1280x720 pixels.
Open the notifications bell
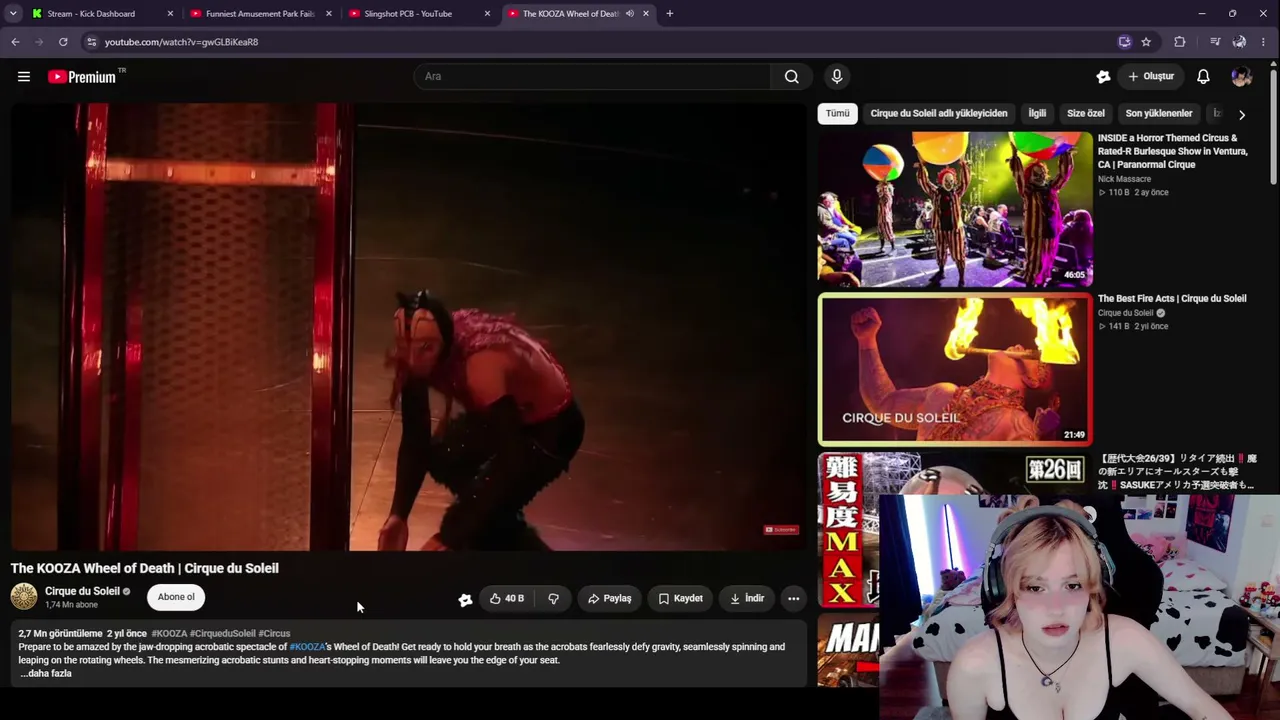[x=1204, y=76]
